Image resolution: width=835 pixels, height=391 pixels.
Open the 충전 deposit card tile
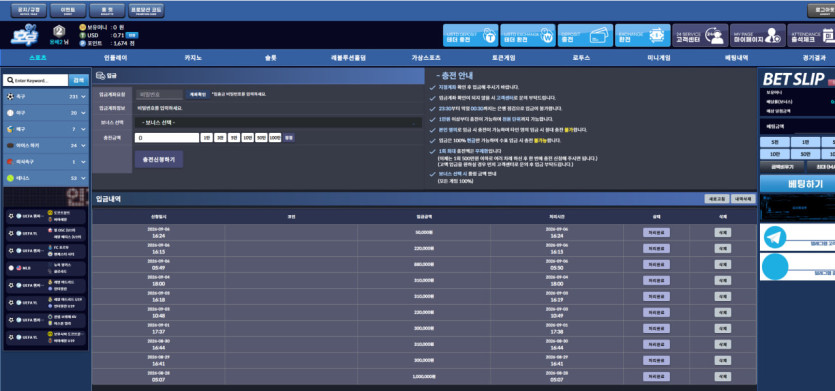(585, 36)
